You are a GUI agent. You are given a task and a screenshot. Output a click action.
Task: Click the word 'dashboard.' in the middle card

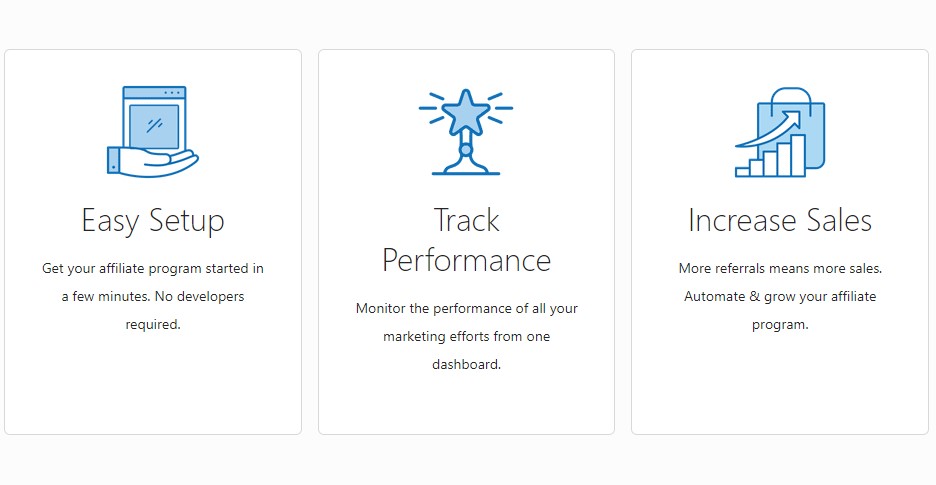(466, 364)
